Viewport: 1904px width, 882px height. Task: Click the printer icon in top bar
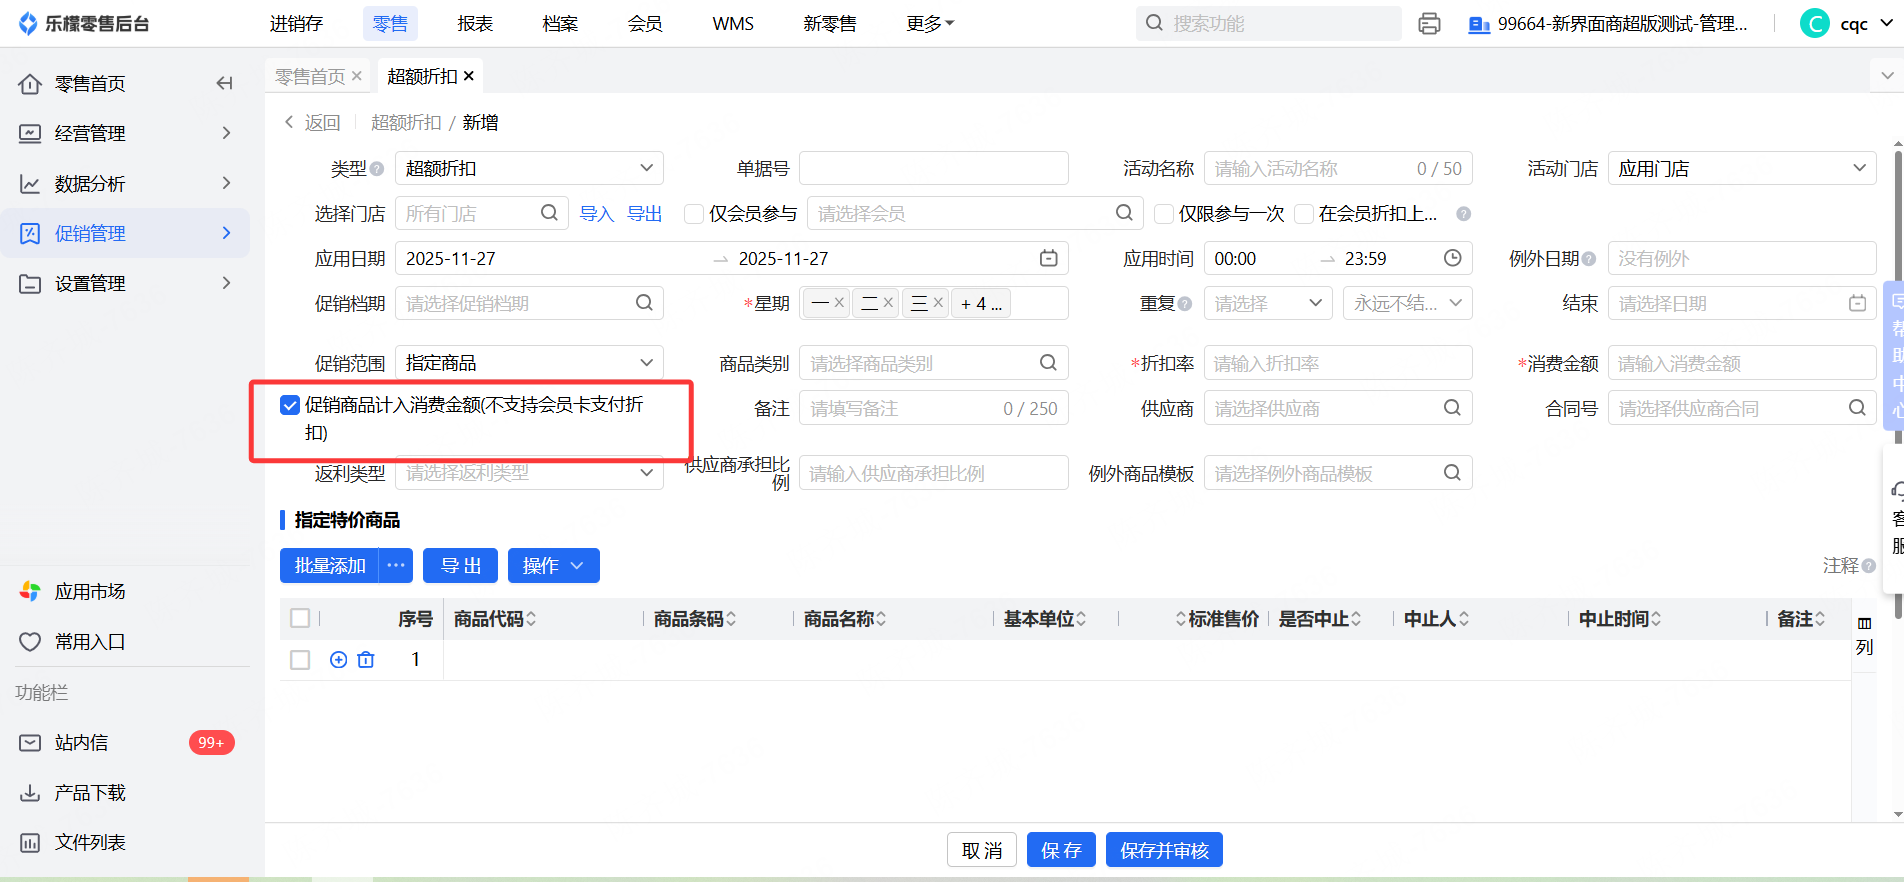[1429, 24]
